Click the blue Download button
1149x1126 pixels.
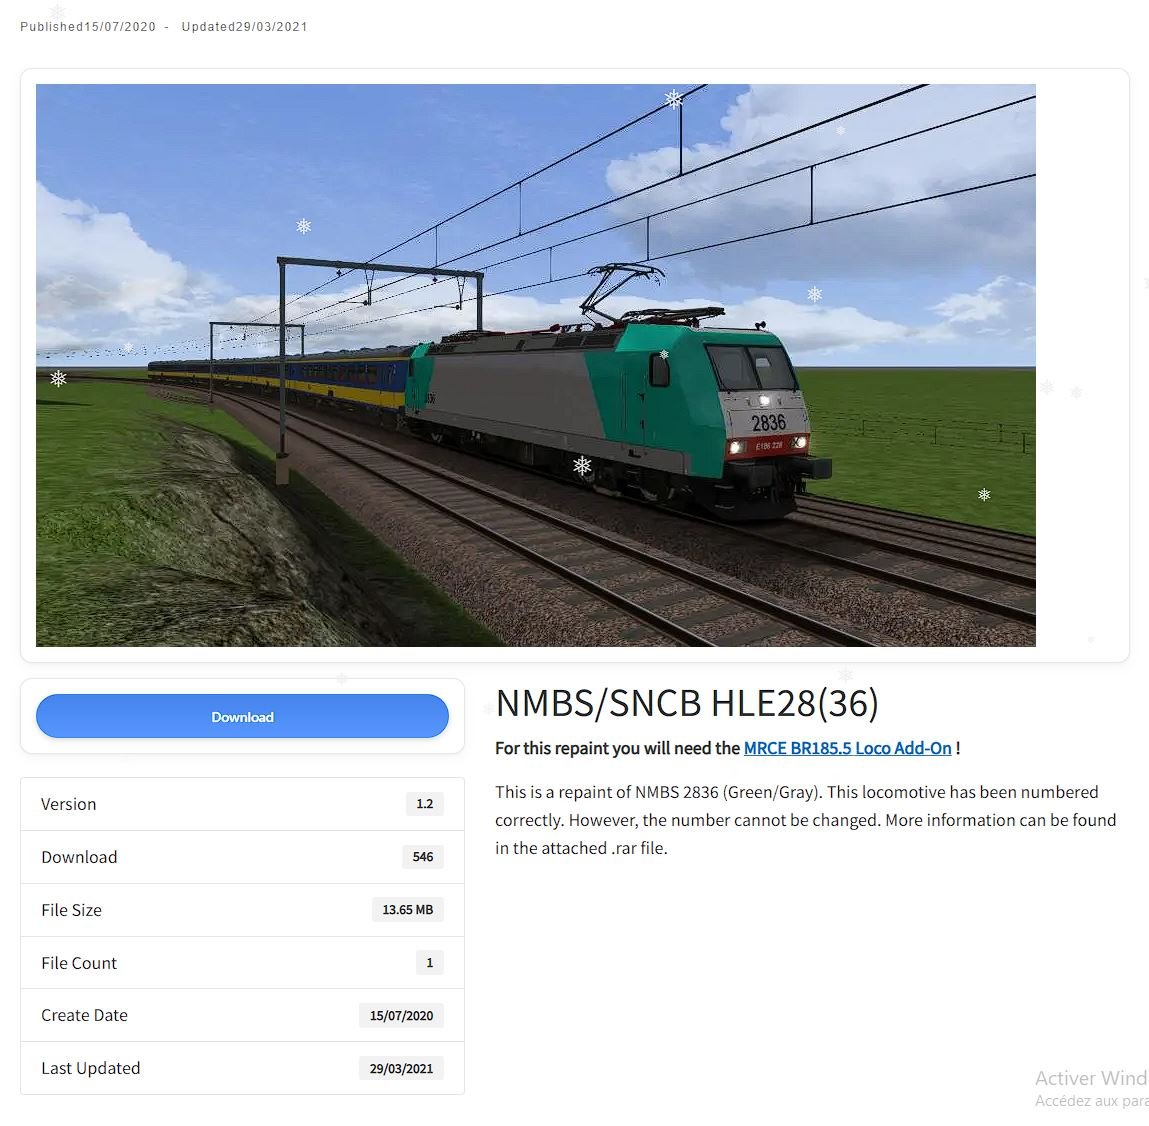coord(242,716)
